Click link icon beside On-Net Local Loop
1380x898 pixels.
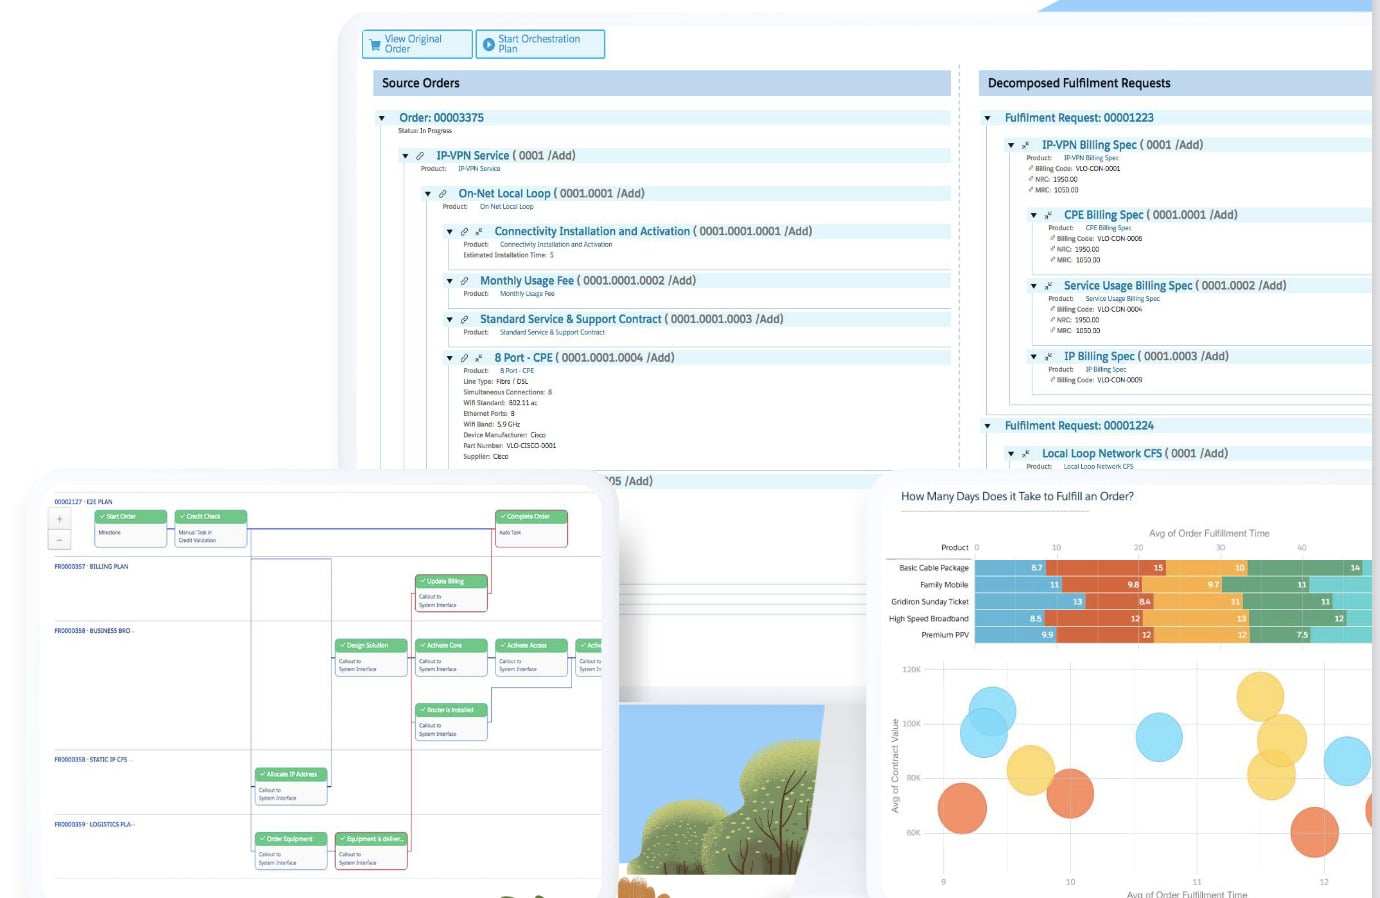point(442,194)
